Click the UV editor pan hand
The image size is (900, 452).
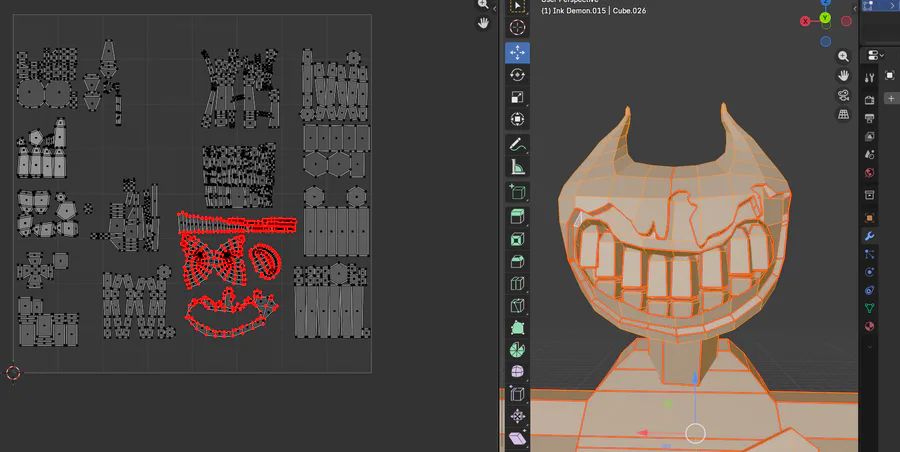click(483, 23)
